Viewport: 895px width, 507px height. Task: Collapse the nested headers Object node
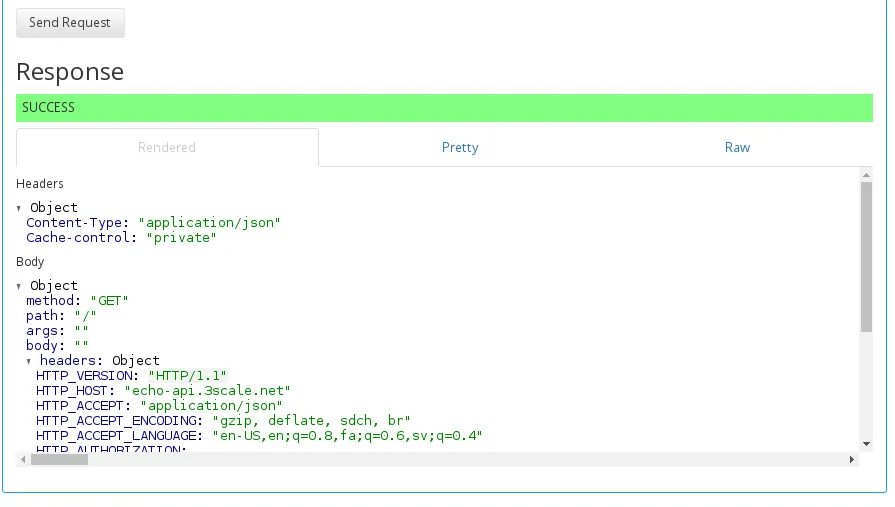pyautogui.click(x=29, y=361)
